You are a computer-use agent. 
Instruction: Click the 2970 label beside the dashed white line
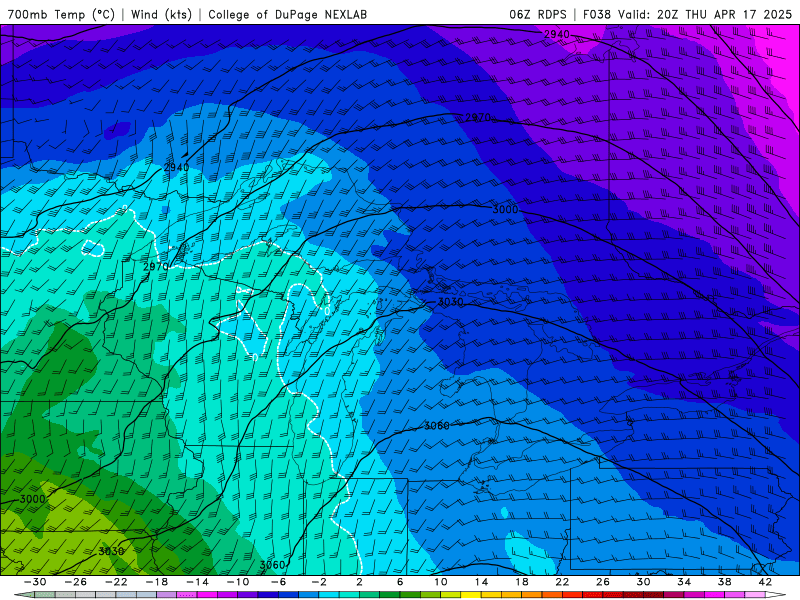(156, 267)
